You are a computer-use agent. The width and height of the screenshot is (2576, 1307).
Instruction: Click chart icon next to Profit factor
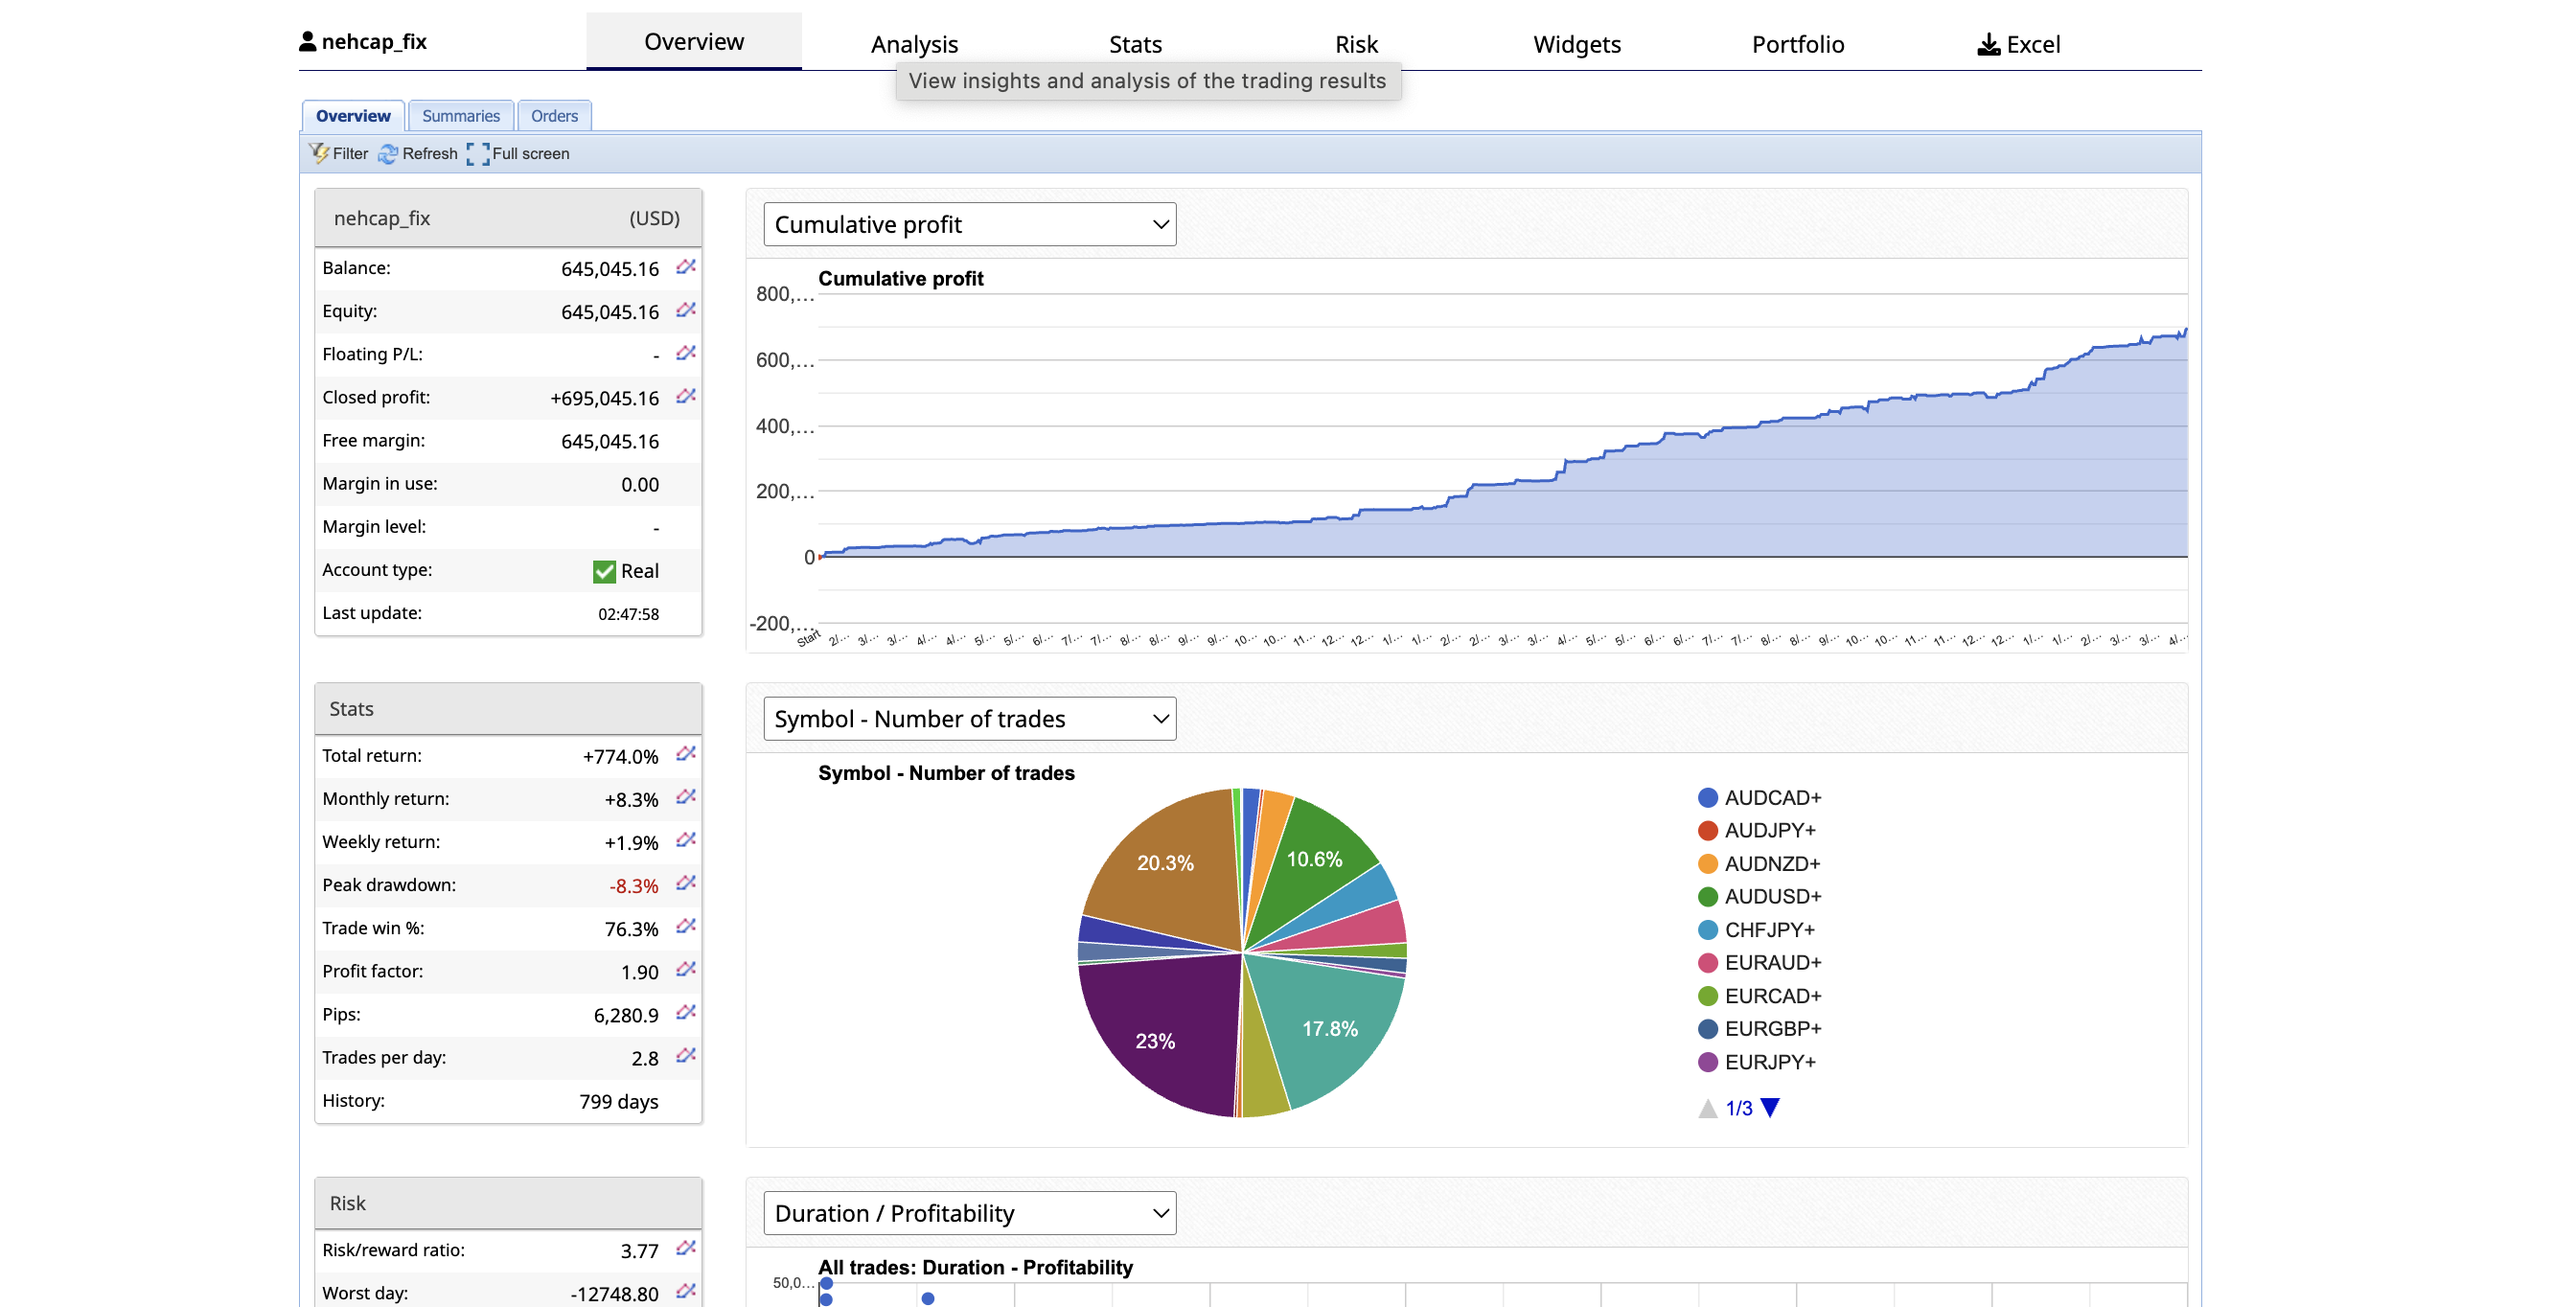click(685, 969)
